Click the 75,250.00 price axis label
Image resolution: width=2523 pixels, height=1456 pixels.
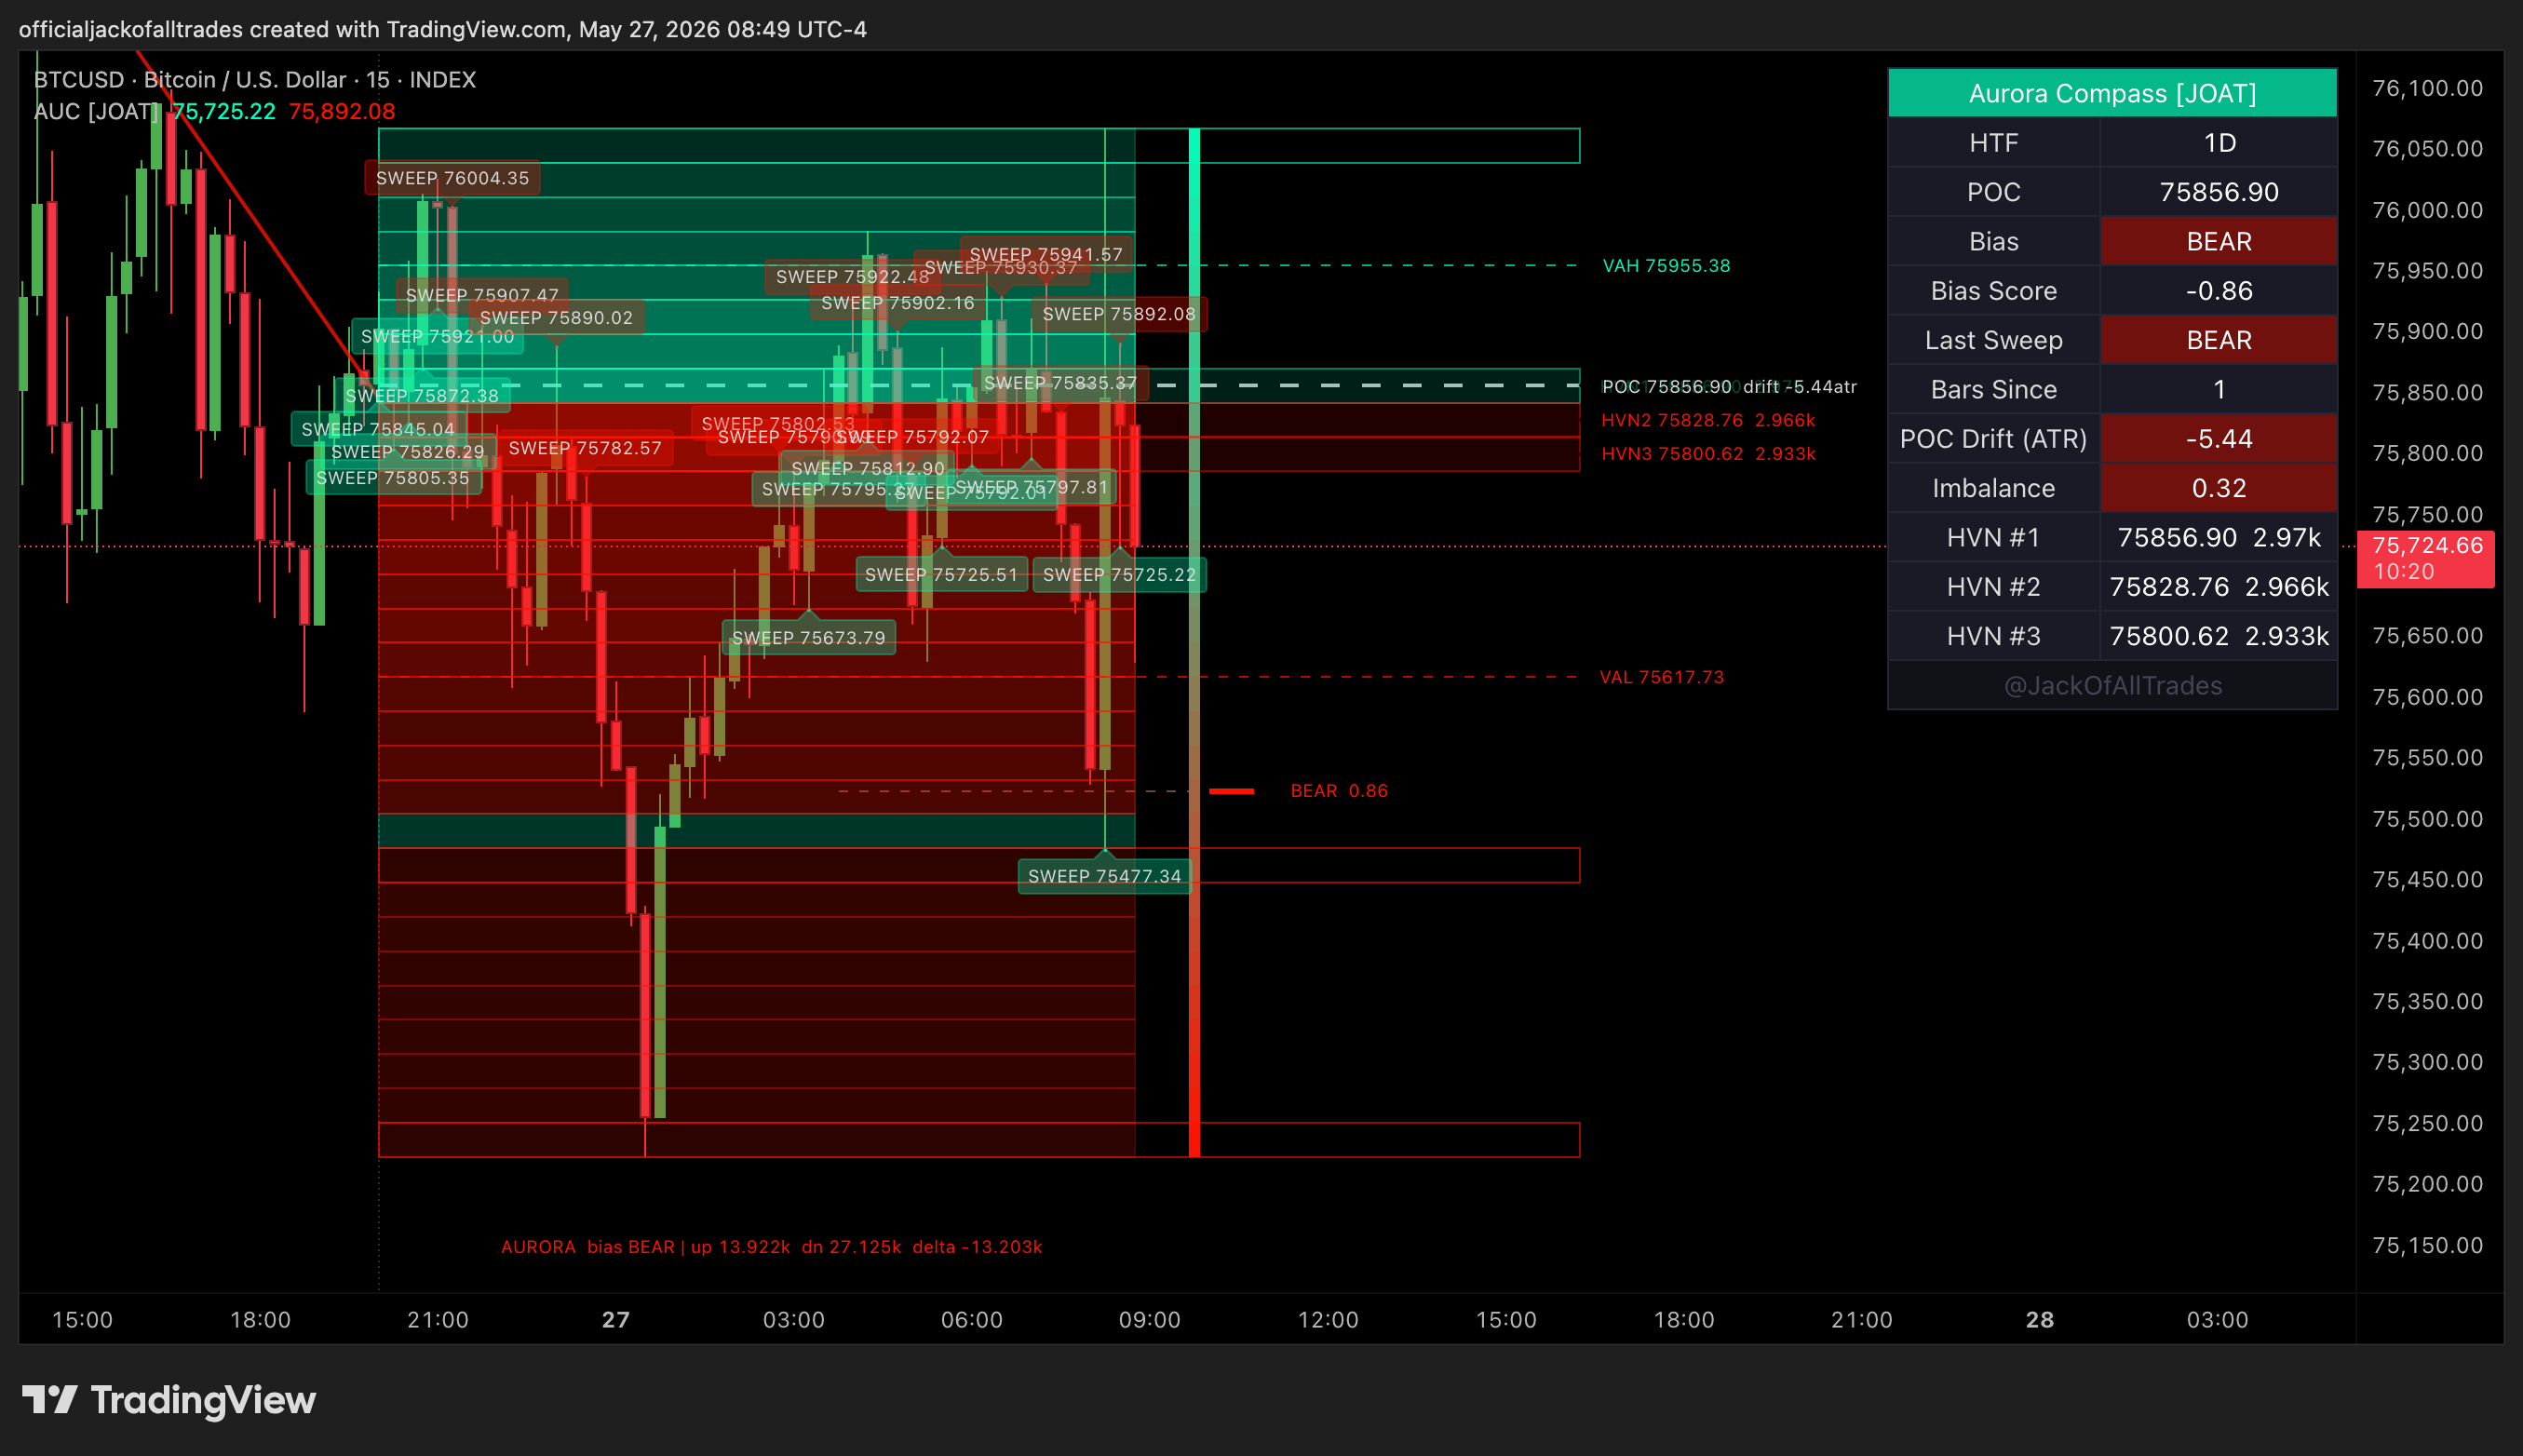pyautogui.click(x=2427, y=1124)
